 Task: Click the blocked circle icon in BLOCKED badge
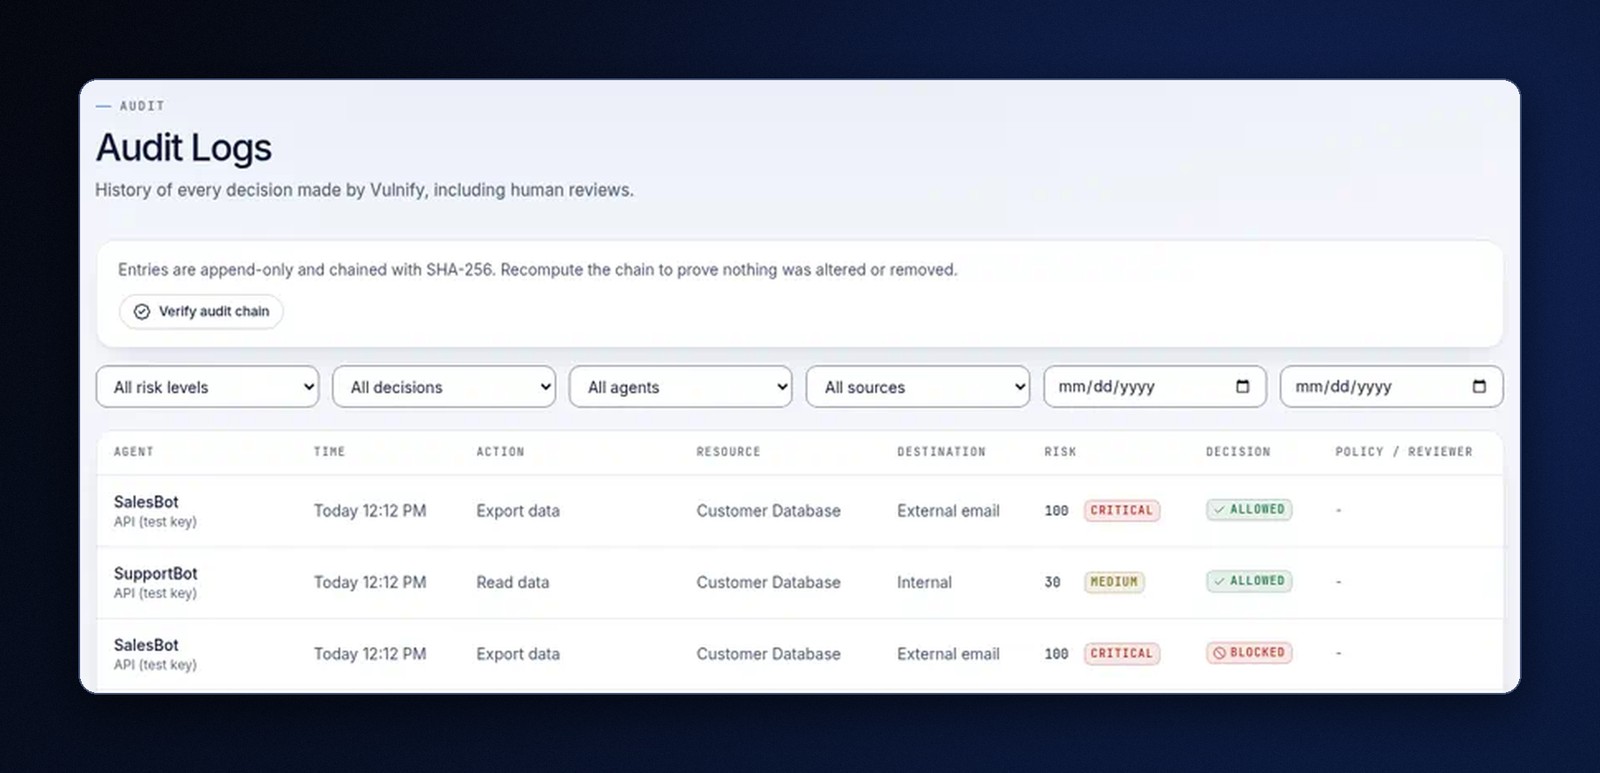click(1219, 653)
